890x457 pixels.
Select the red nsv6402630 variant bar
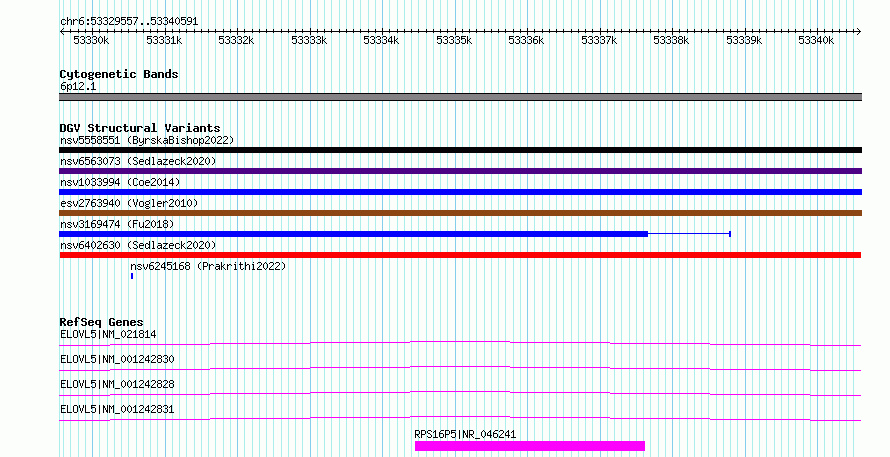click(460, 255)
